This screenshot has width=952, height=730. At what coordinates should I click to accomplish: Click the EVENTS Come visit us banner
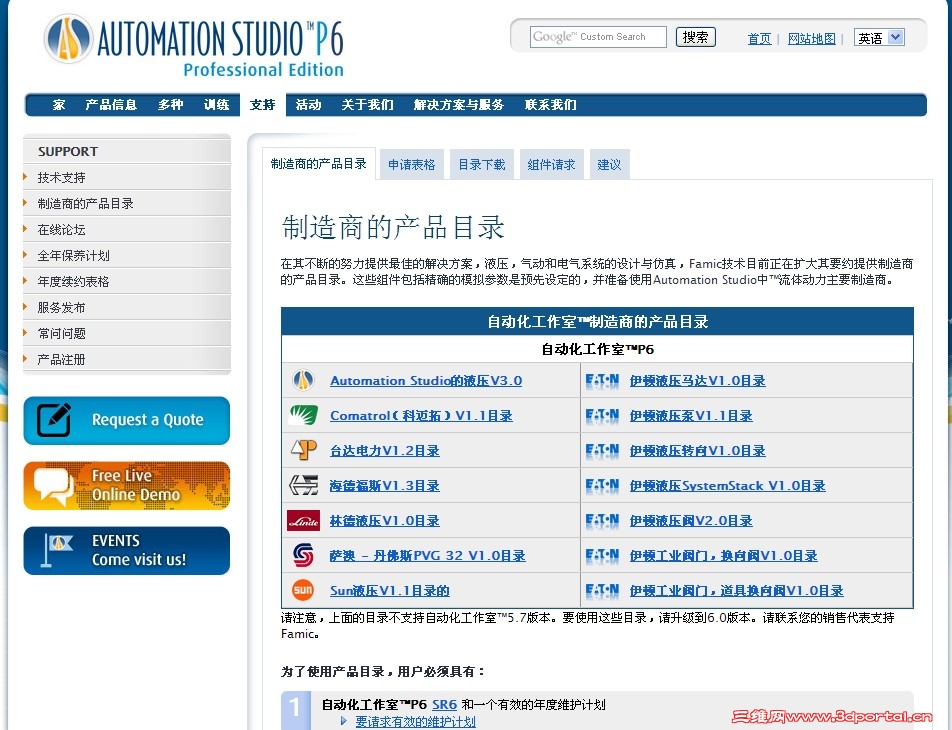pos(127,550)
